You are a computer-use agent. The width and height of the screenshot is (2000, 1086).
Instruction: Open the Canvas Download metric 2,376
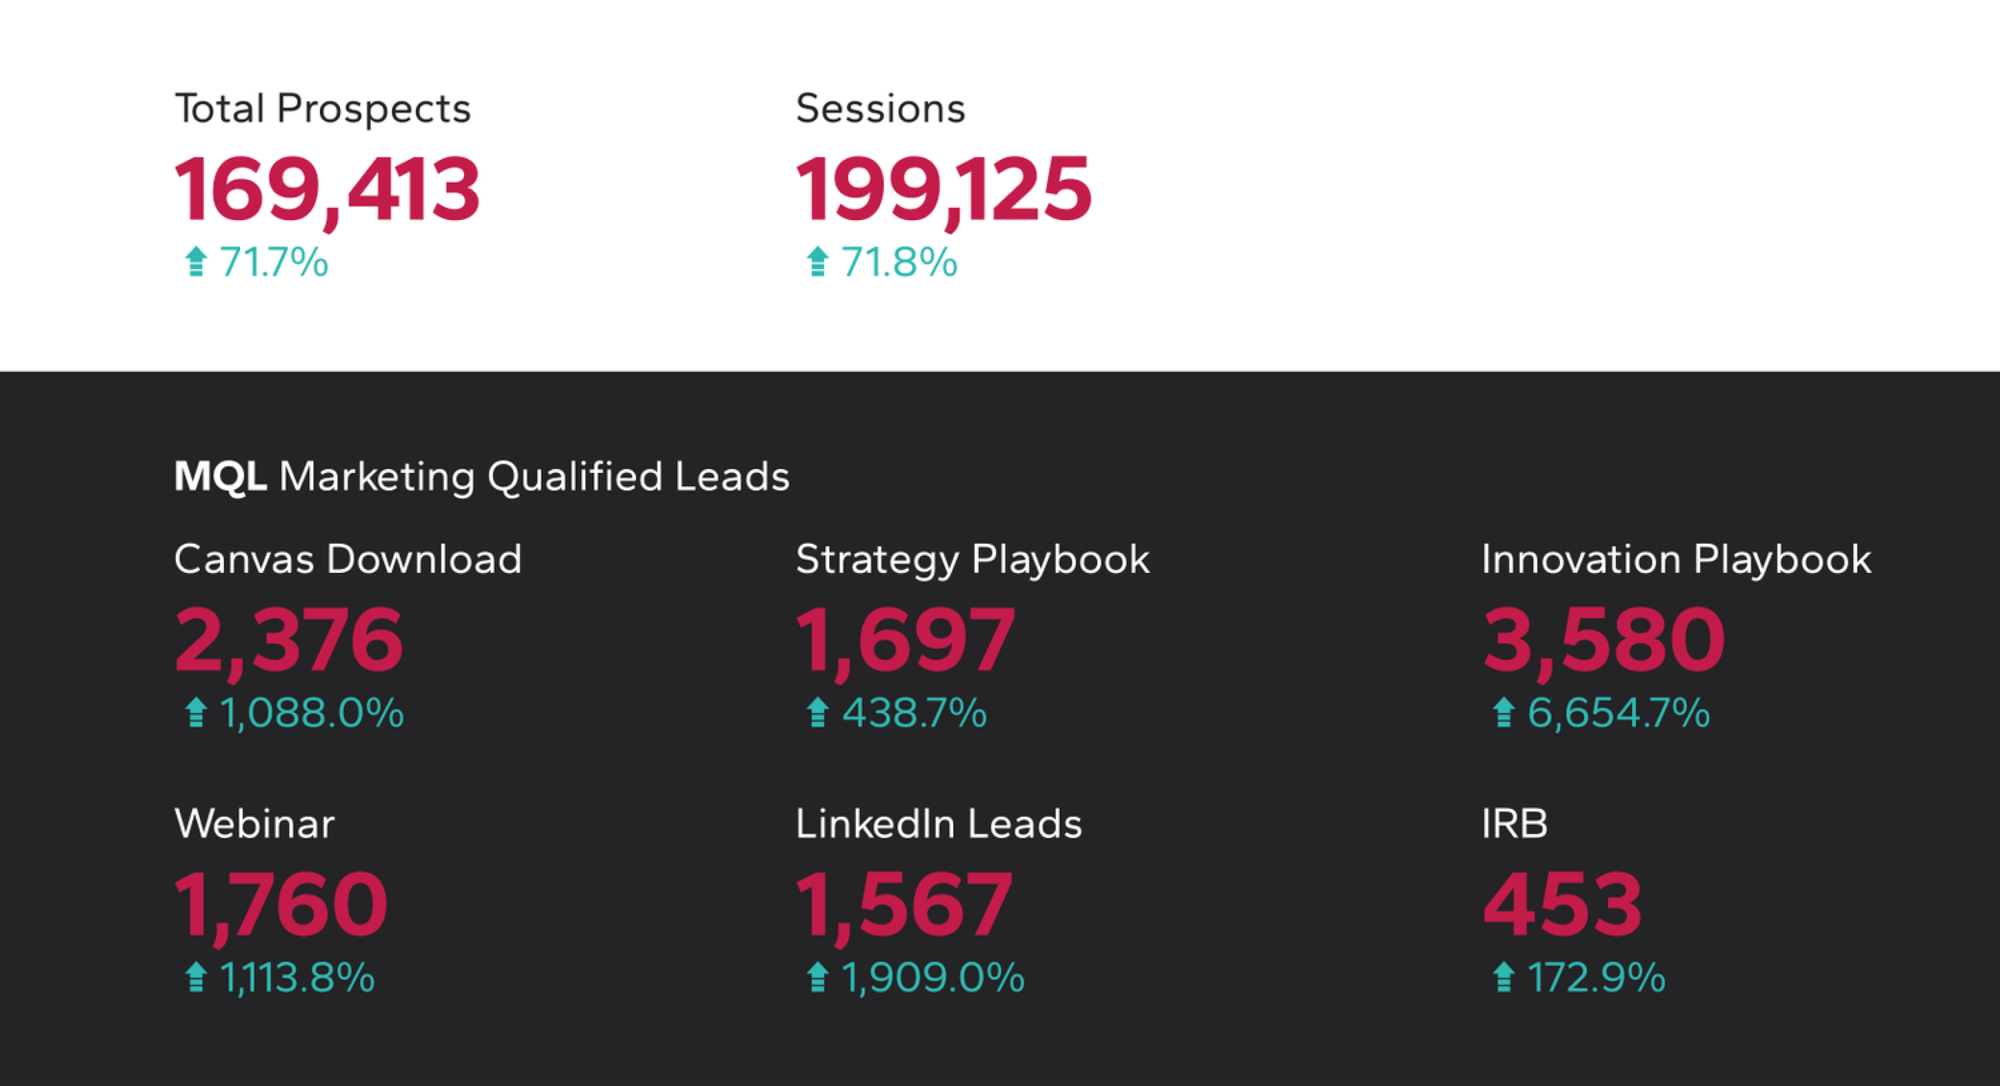point(288,640)
